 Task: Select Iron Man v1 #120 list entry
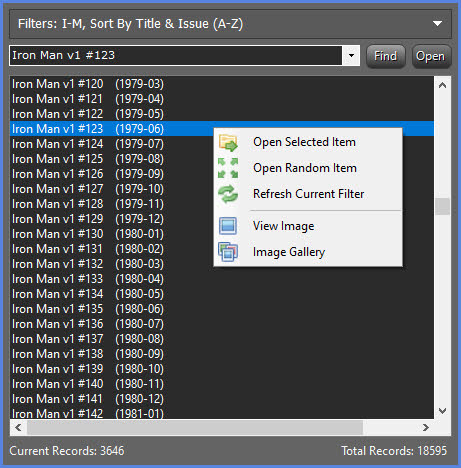click(x=222, y=84)
